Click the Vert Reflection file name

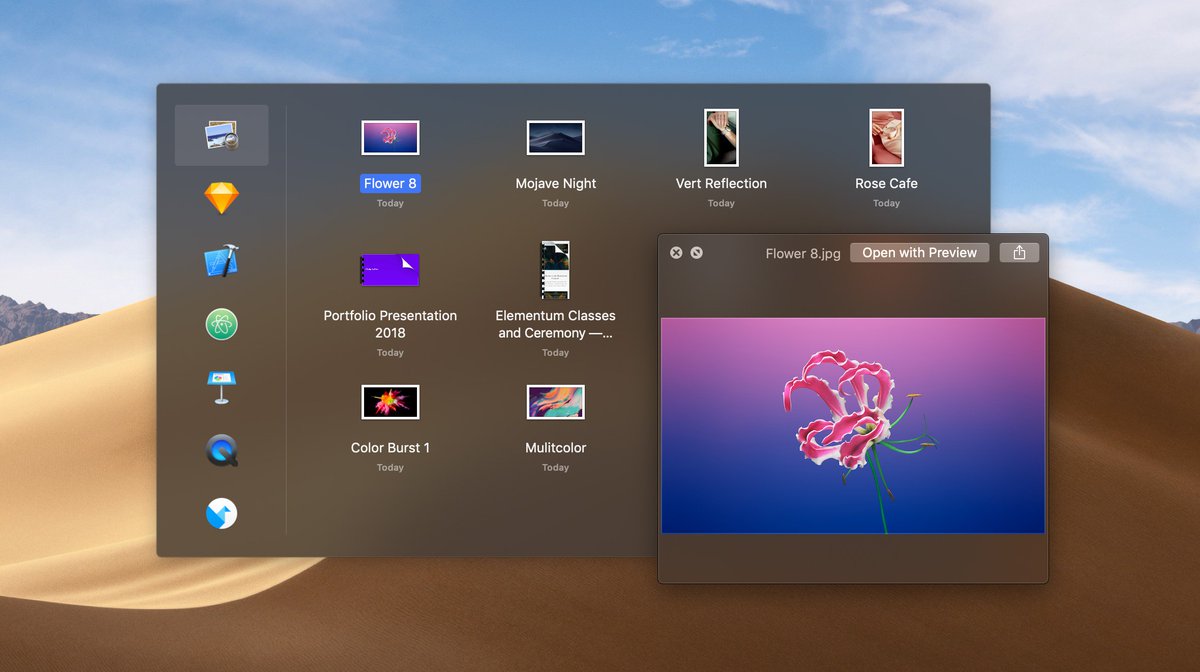tap(721, 184)
